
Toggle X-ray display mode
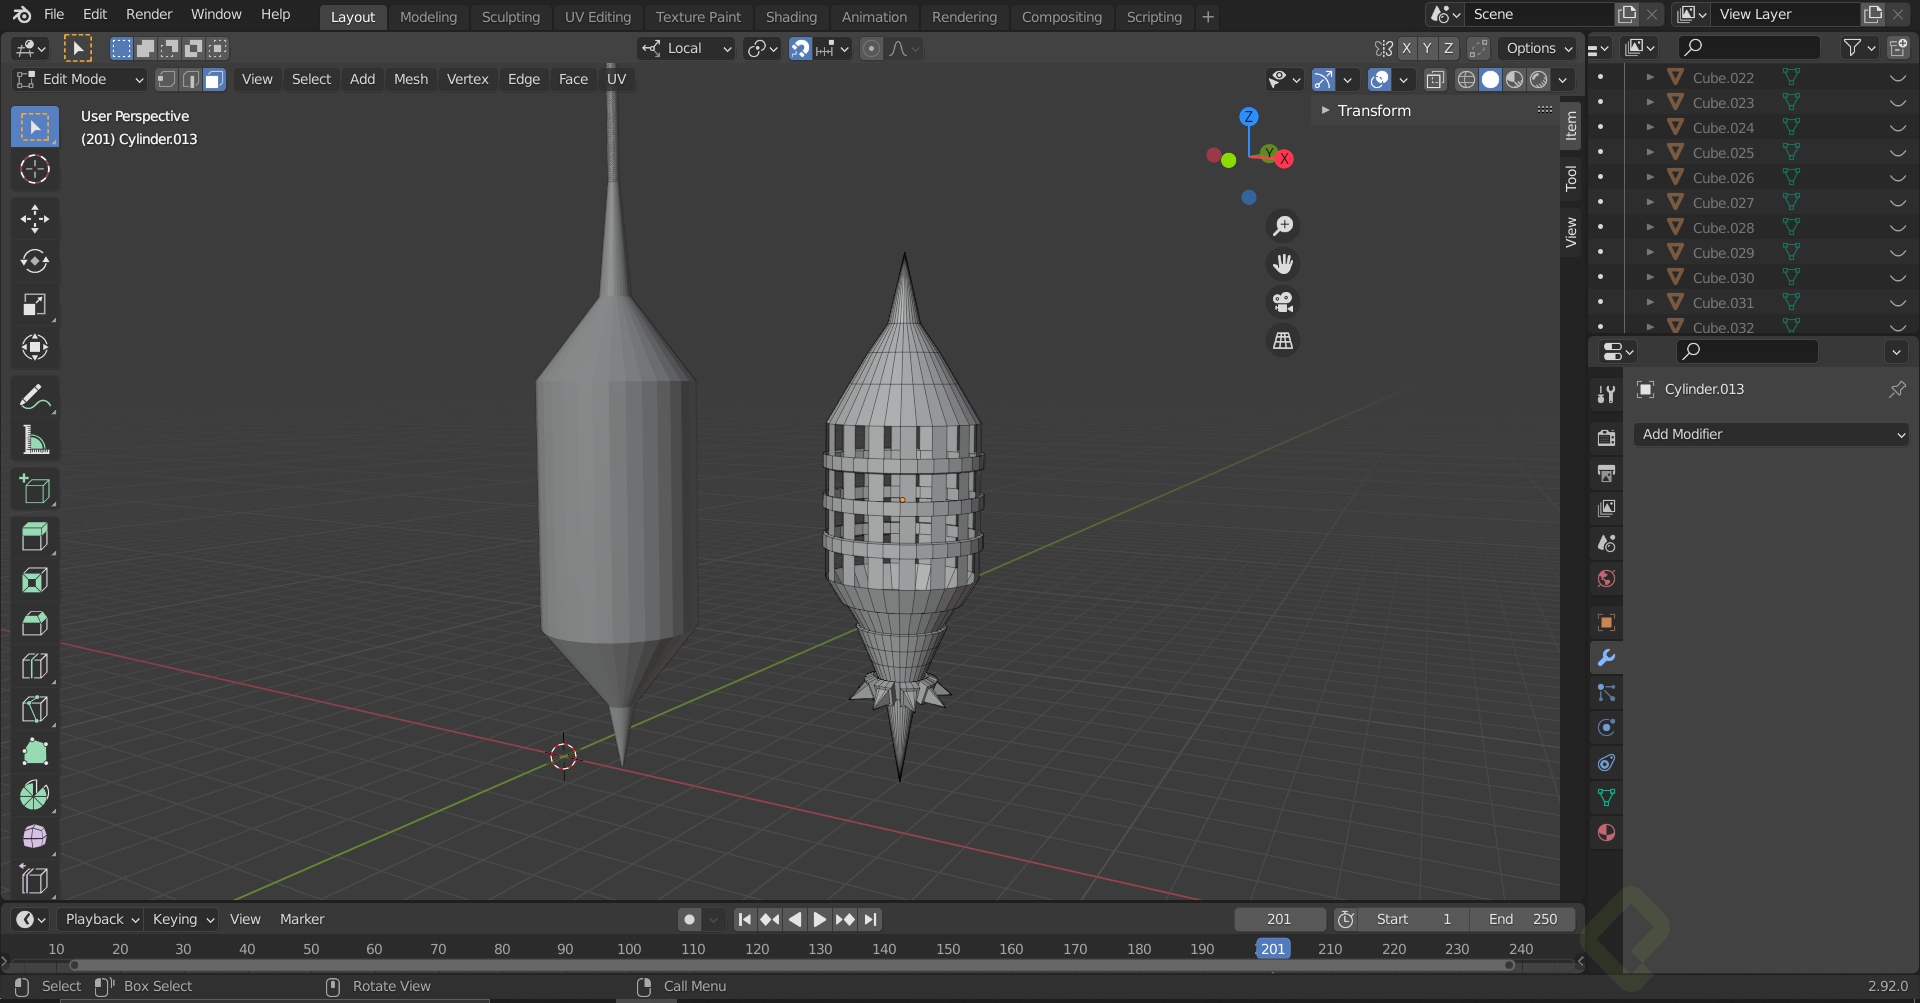click(x=1435, y=80)
